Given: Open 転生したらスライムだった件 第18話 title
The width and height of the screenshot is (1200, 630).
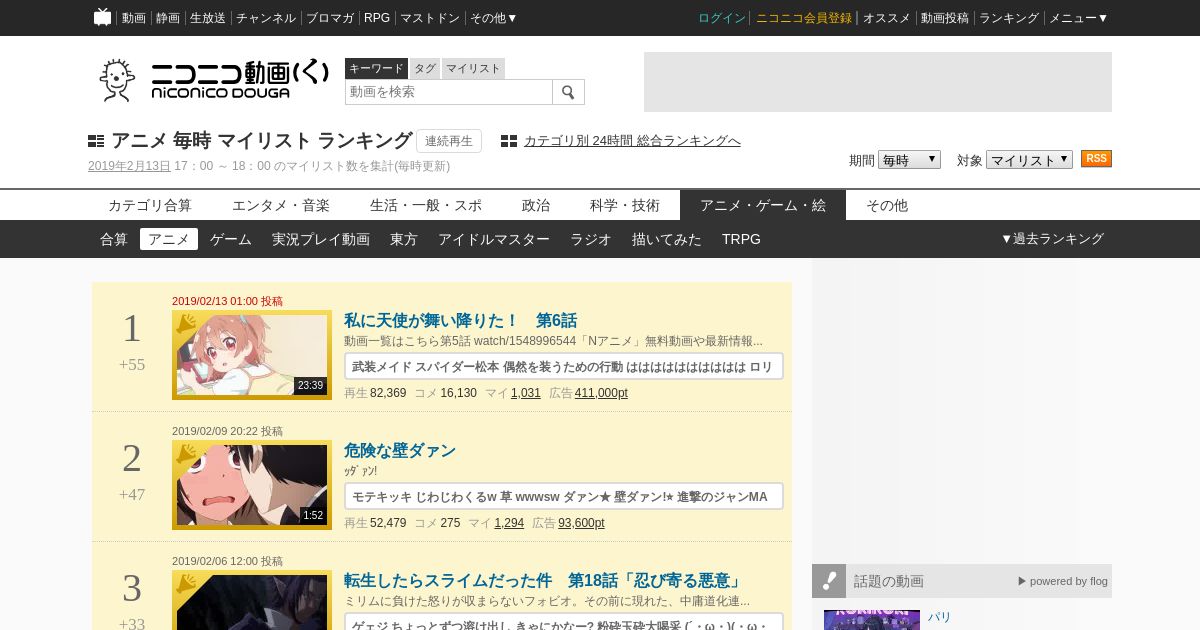Looking at the screenshot, I should pos(544,581).
